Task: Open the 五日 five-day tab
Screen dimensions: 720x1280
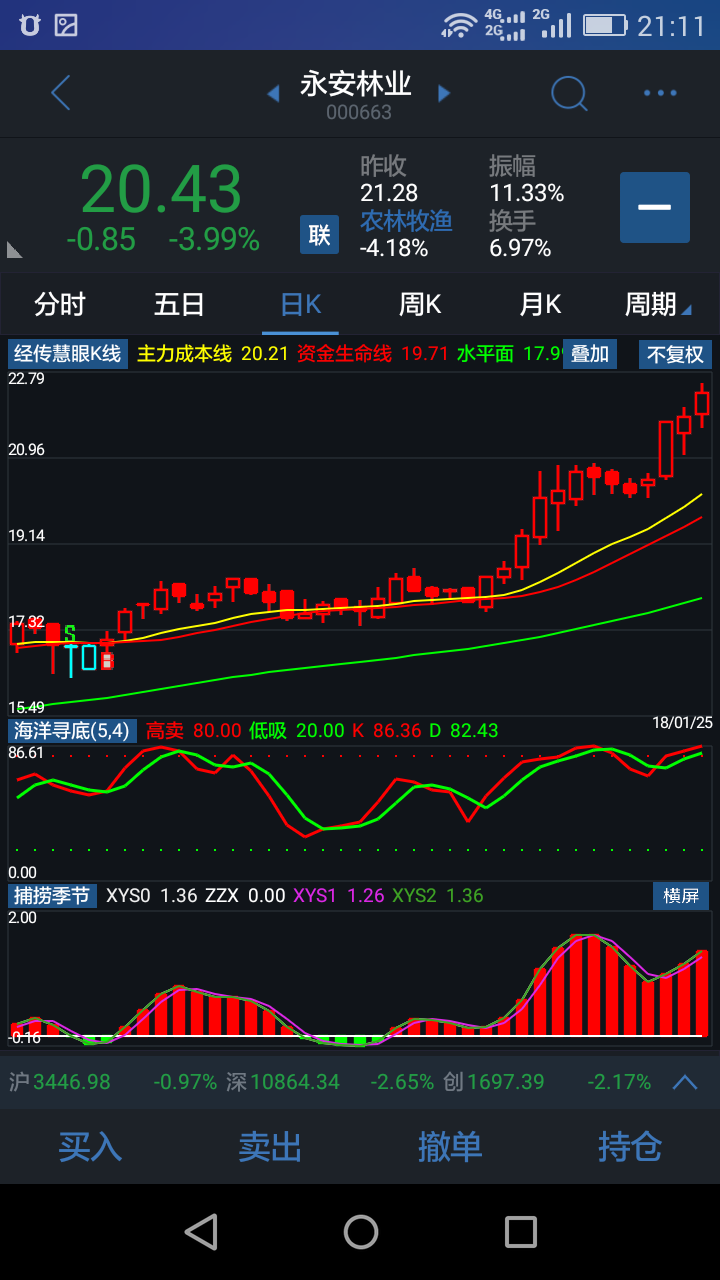Action: (x=180, y=304)
